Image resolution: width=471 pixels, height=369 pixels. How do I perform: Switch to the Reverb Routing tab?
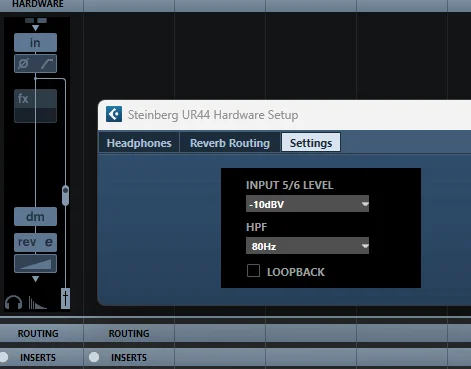click(230, 143)
